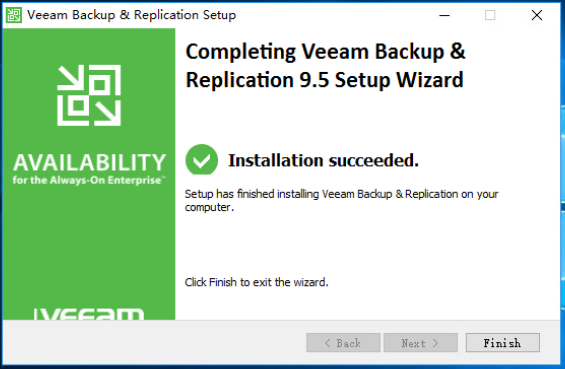Click the disabled maximize window button
This screenshot has width=565, height=369.
pyautogui.click(x=490, y=15)
